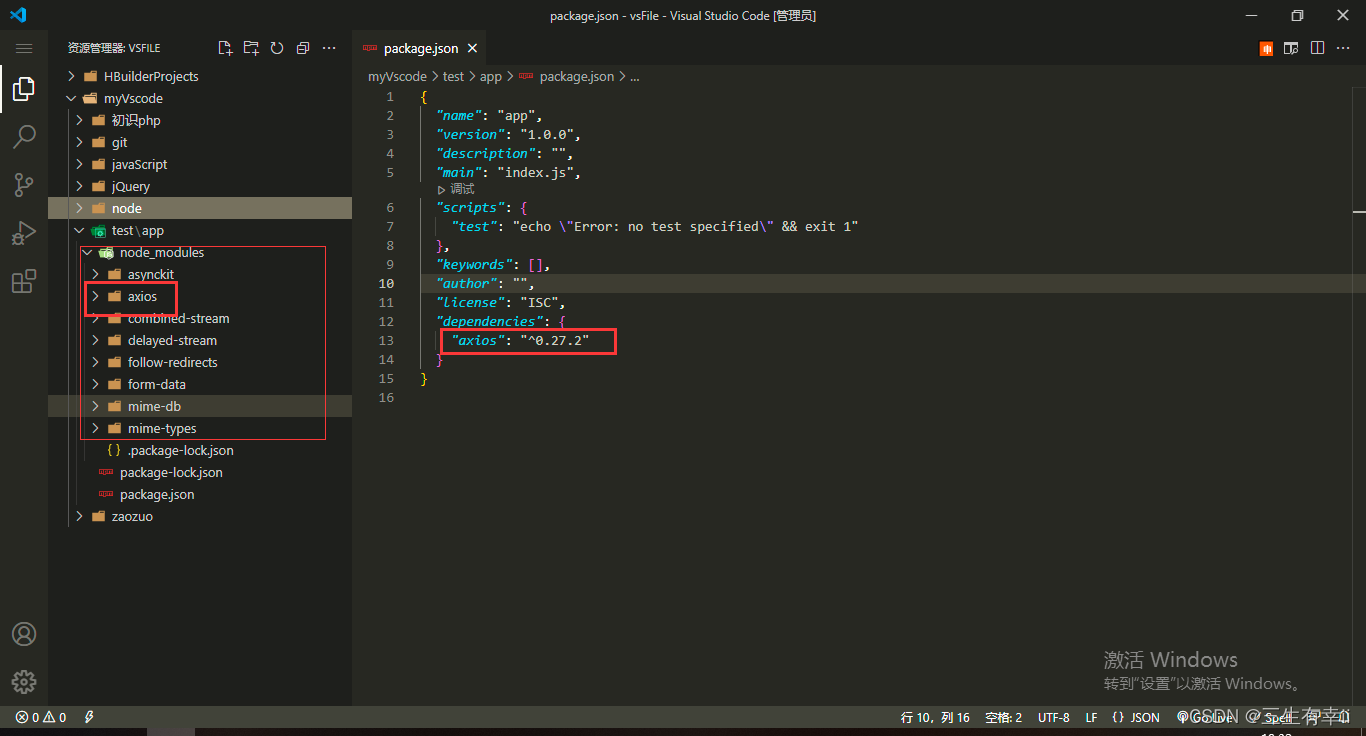Open the Extensions view
Image resolution: width=1366 pixels, height=736 pixels.
24,281
